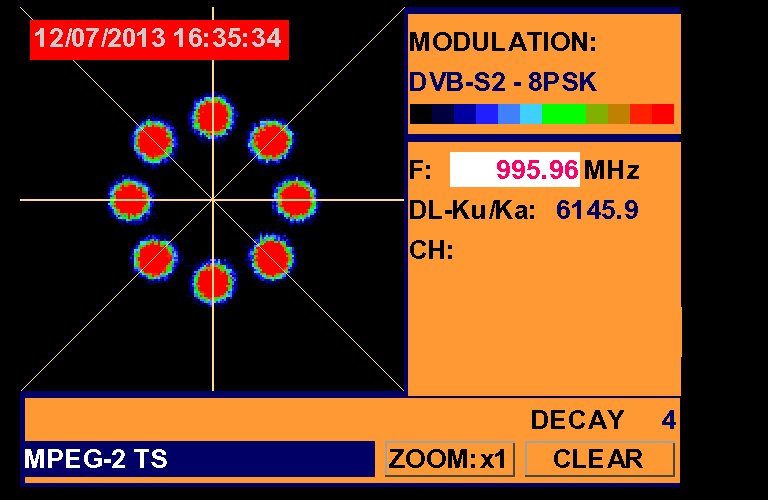Click the DL-Ku/Ka value 6145.9
768x500 pixels.
click(597, 210)
